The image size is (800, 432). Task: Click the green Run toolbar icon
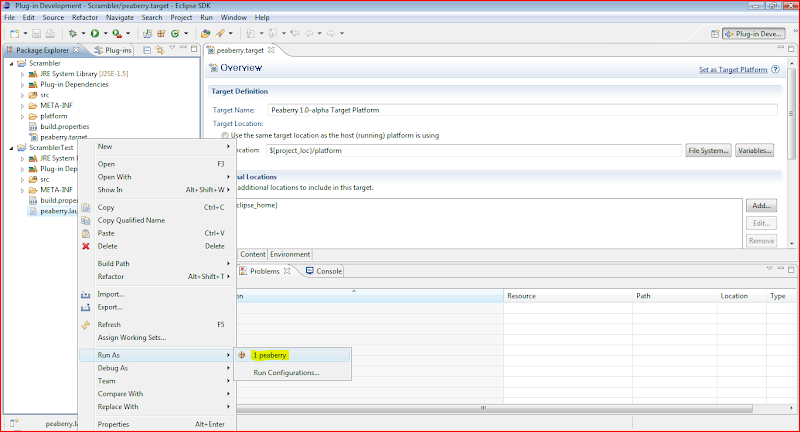(x=95, y=34)
